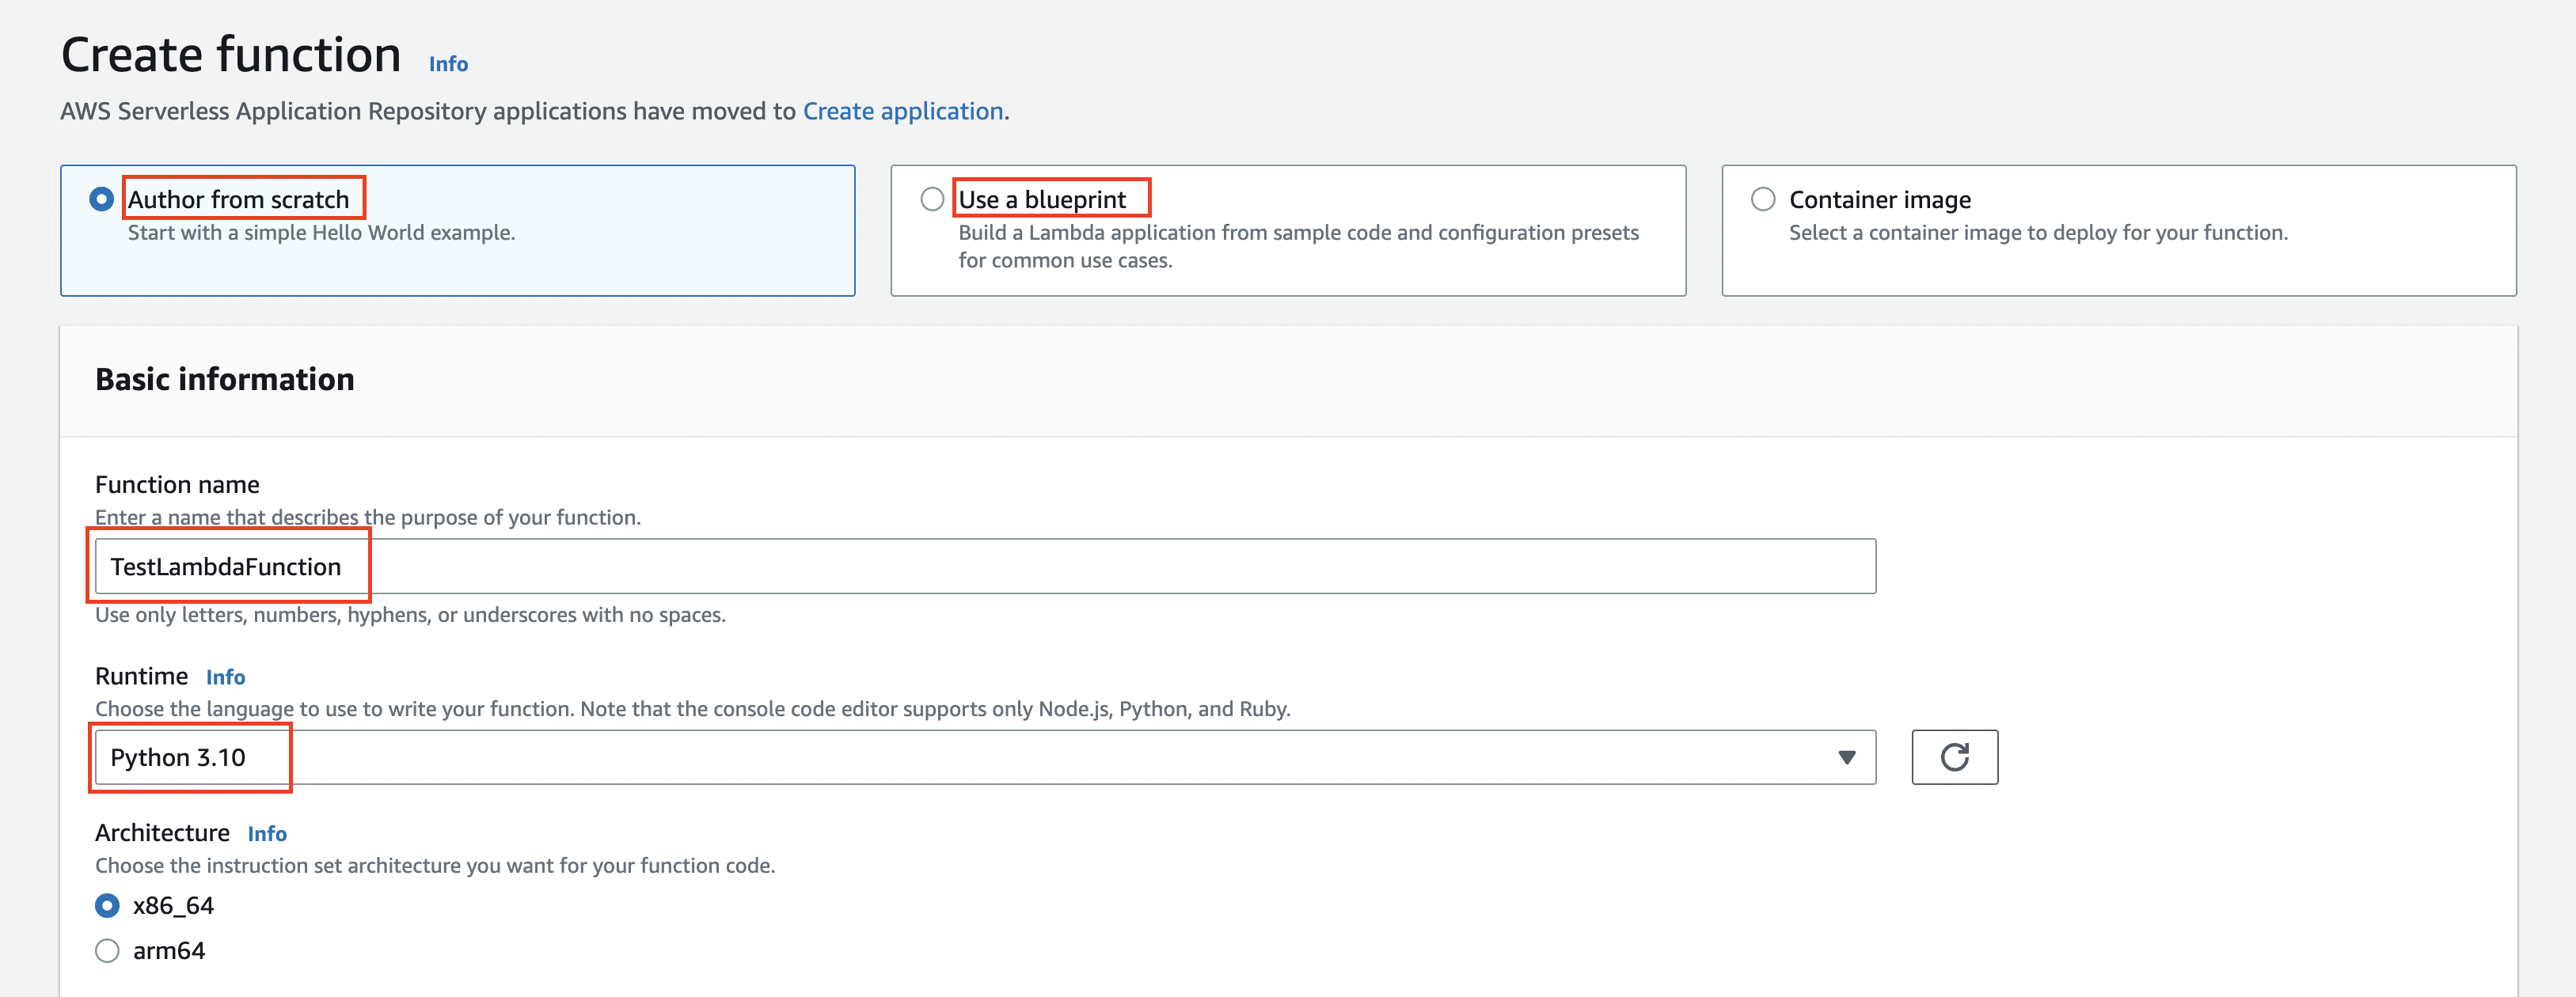Select the Use a blueprint radio option
Viewport: 2576px width, 997px height.
coord(932,199)
